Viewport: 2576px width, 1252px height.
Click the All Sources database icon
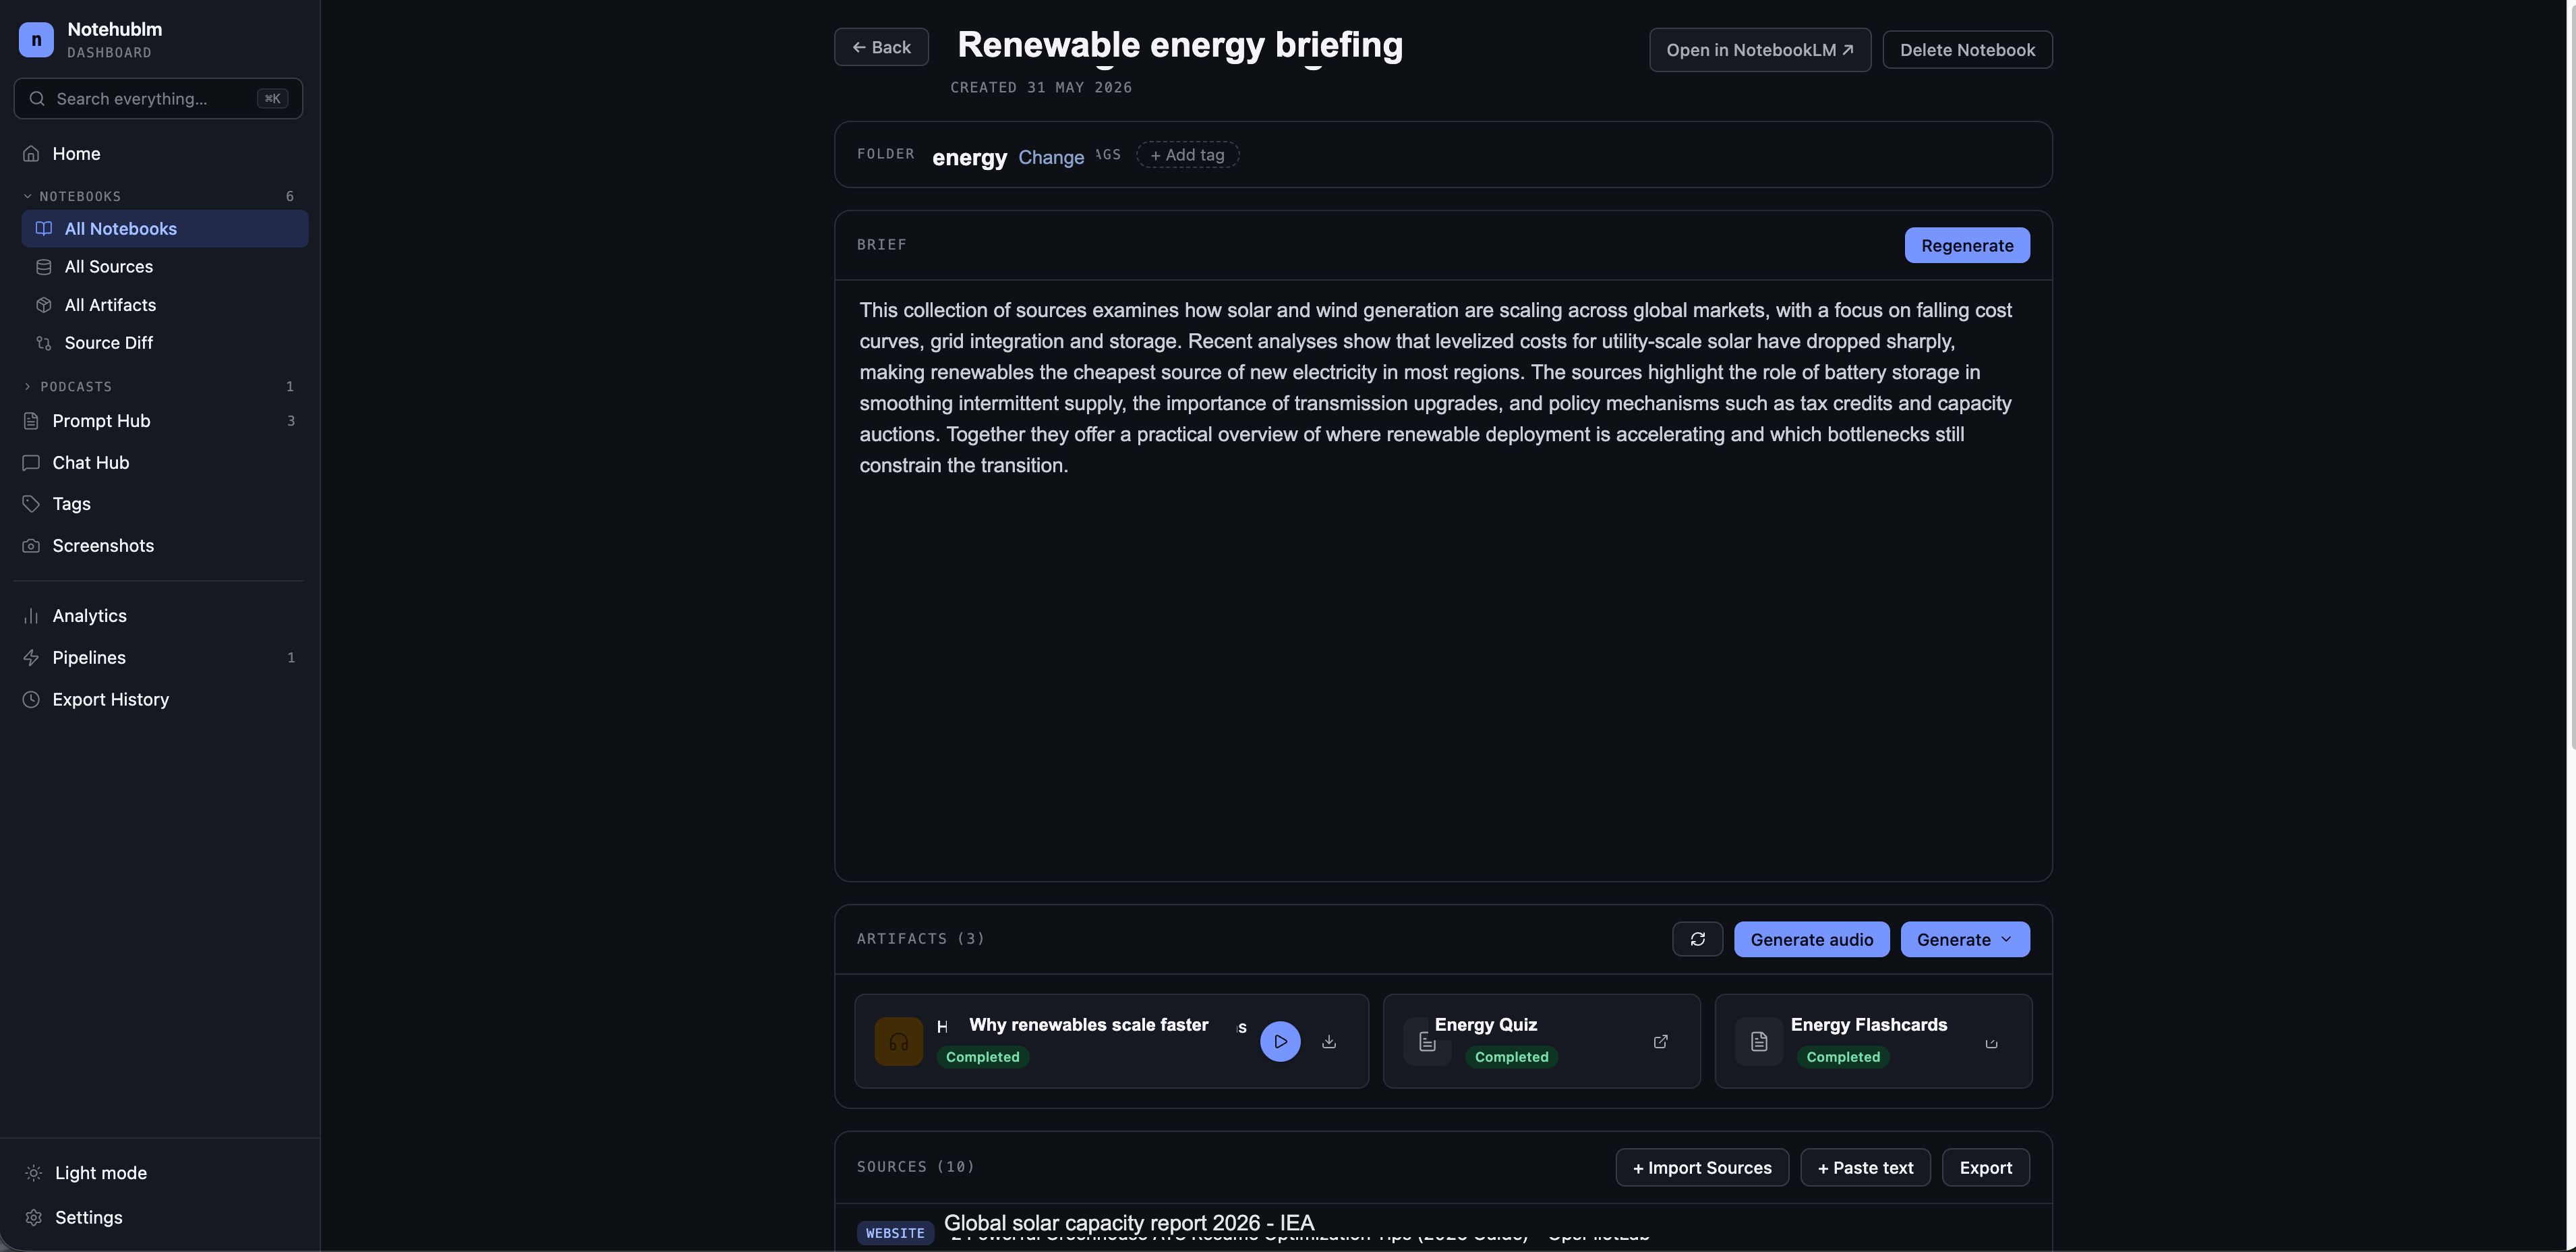[x=44, y=266]
